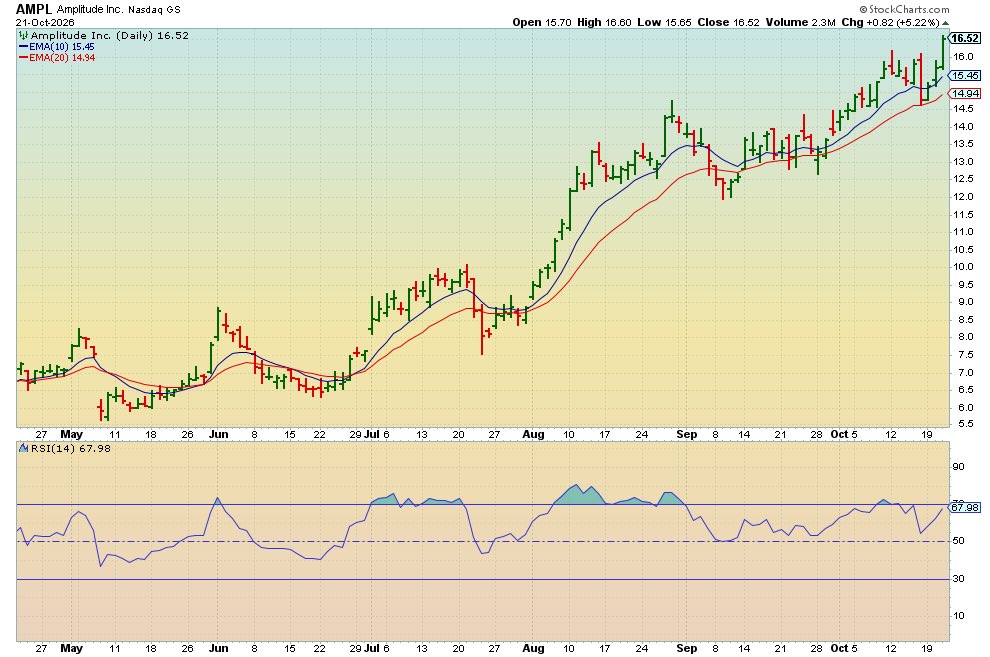Click the Close 16.52 value in header
The image size is (990, 657).
729,22
